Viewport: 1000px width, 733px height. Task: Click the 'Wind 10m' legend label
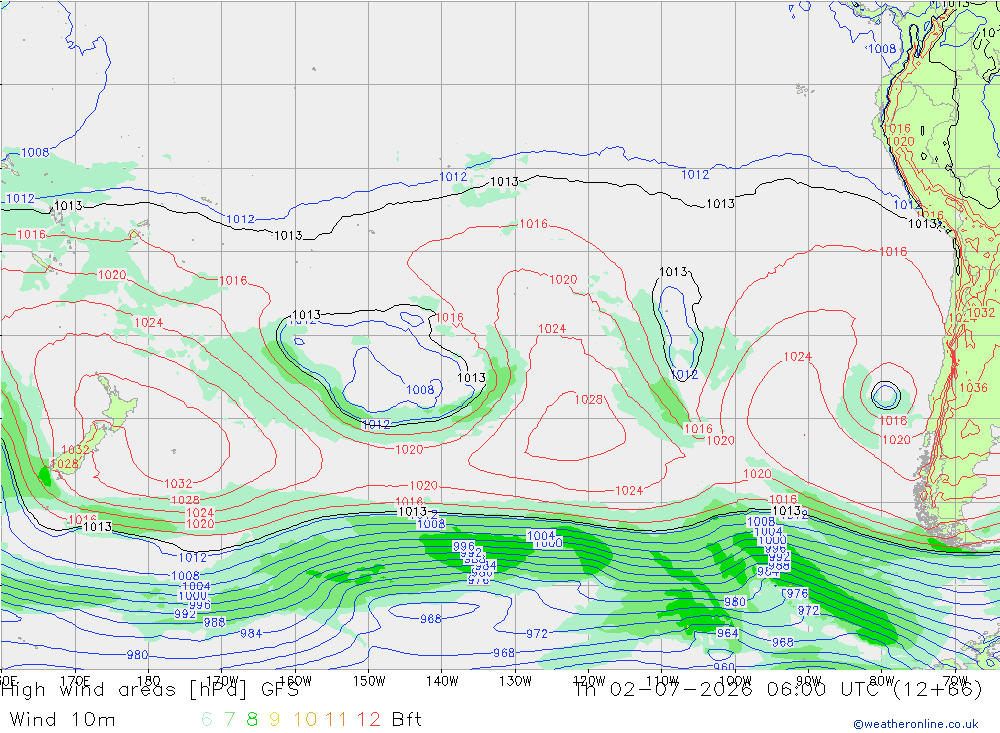(x=62, y=720)
